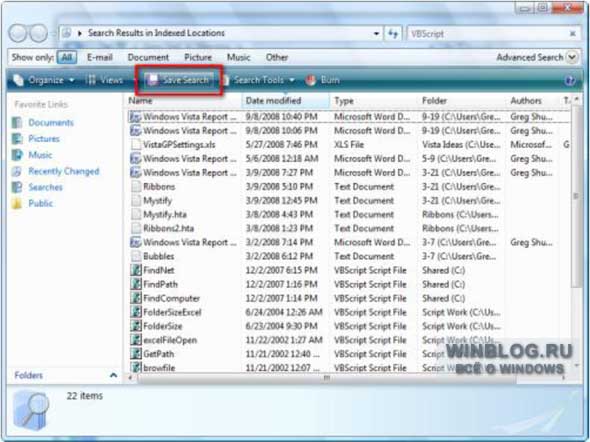The width and height of the screenshot is (590, 442).
Task: Click the FindNet script file icon
Action: coord(136,270)
